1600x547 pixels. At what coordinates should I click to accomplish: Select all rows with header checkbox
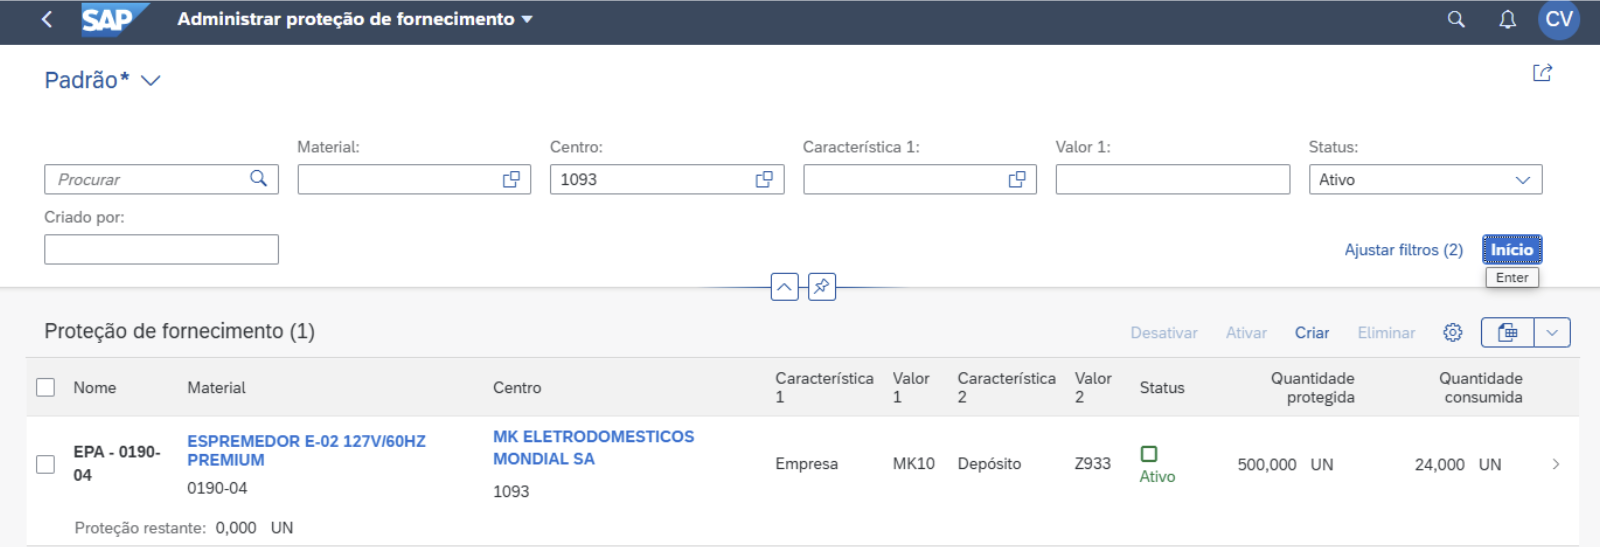tap(46, 387)
